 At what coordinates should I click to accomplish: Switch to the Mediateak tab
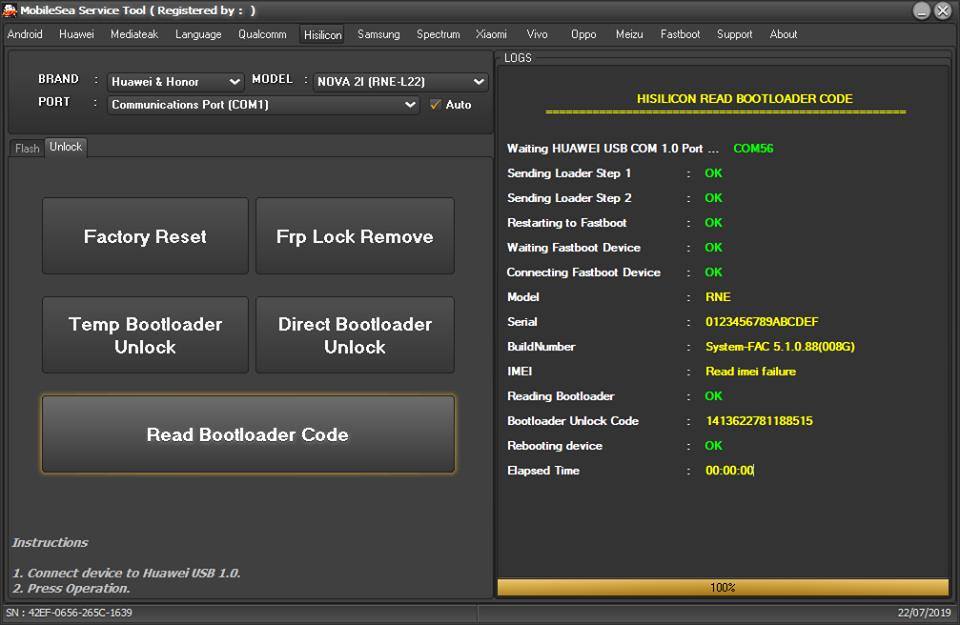tap(134, 34)
